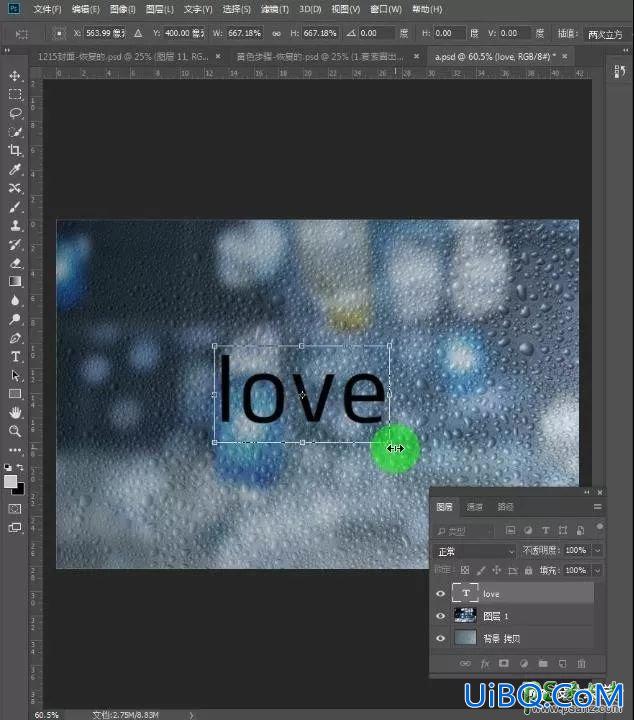Select the Zoom magnifier tool
This screenshot has height=720, width=634.
point(15,431)
